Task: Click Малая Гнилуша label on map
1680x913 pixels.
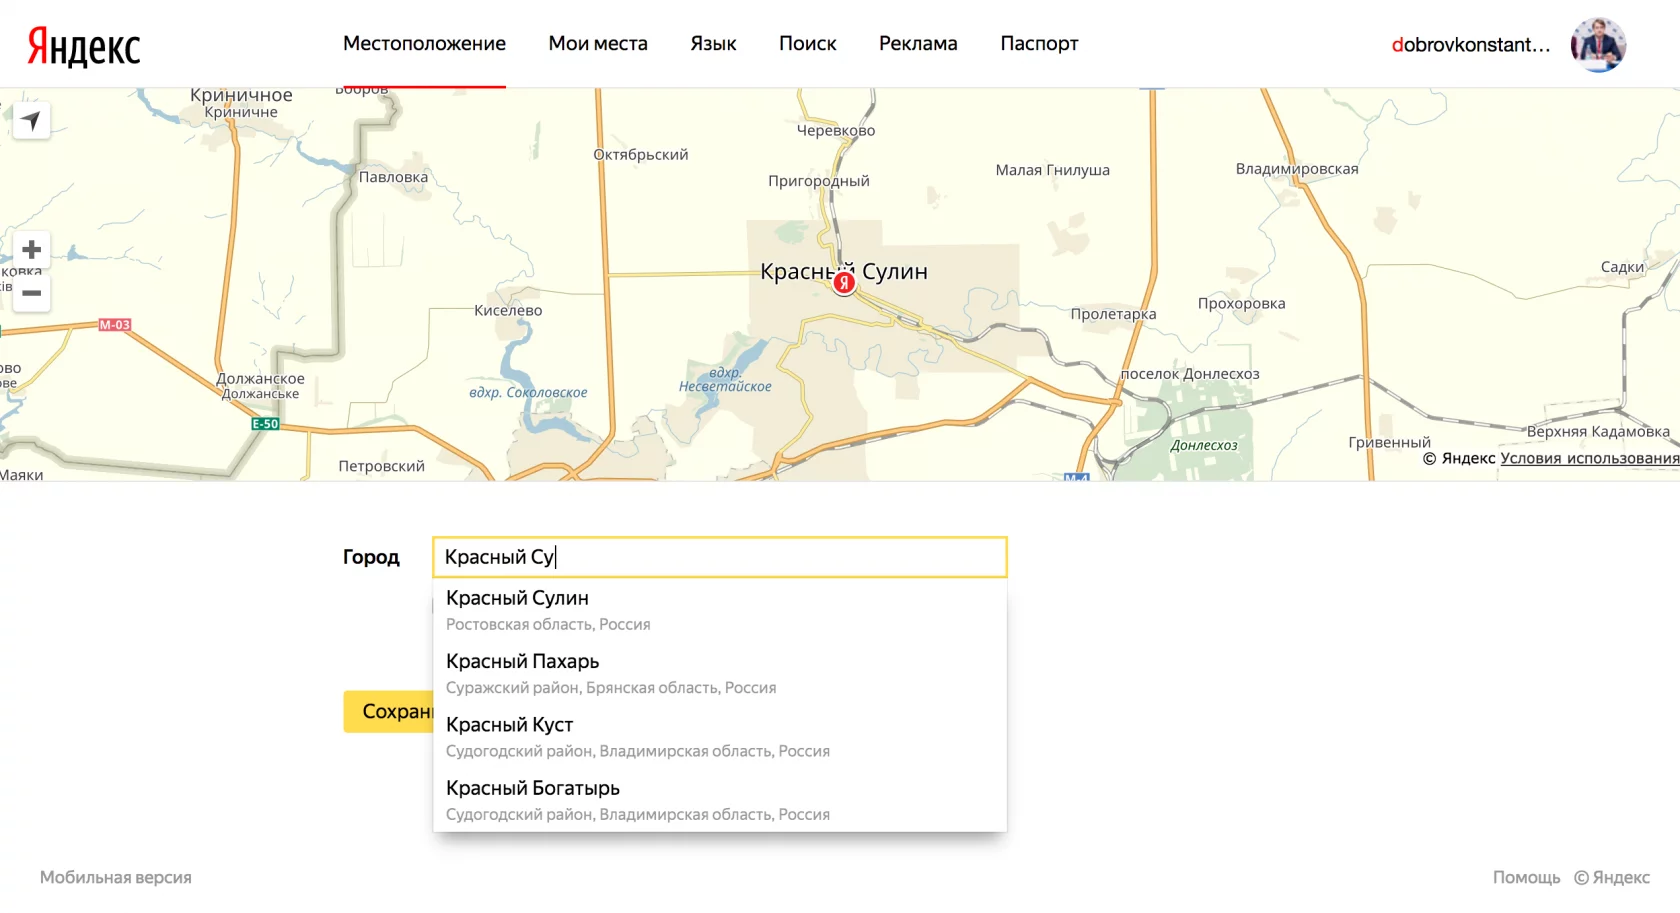Action: click(1052, 170)
